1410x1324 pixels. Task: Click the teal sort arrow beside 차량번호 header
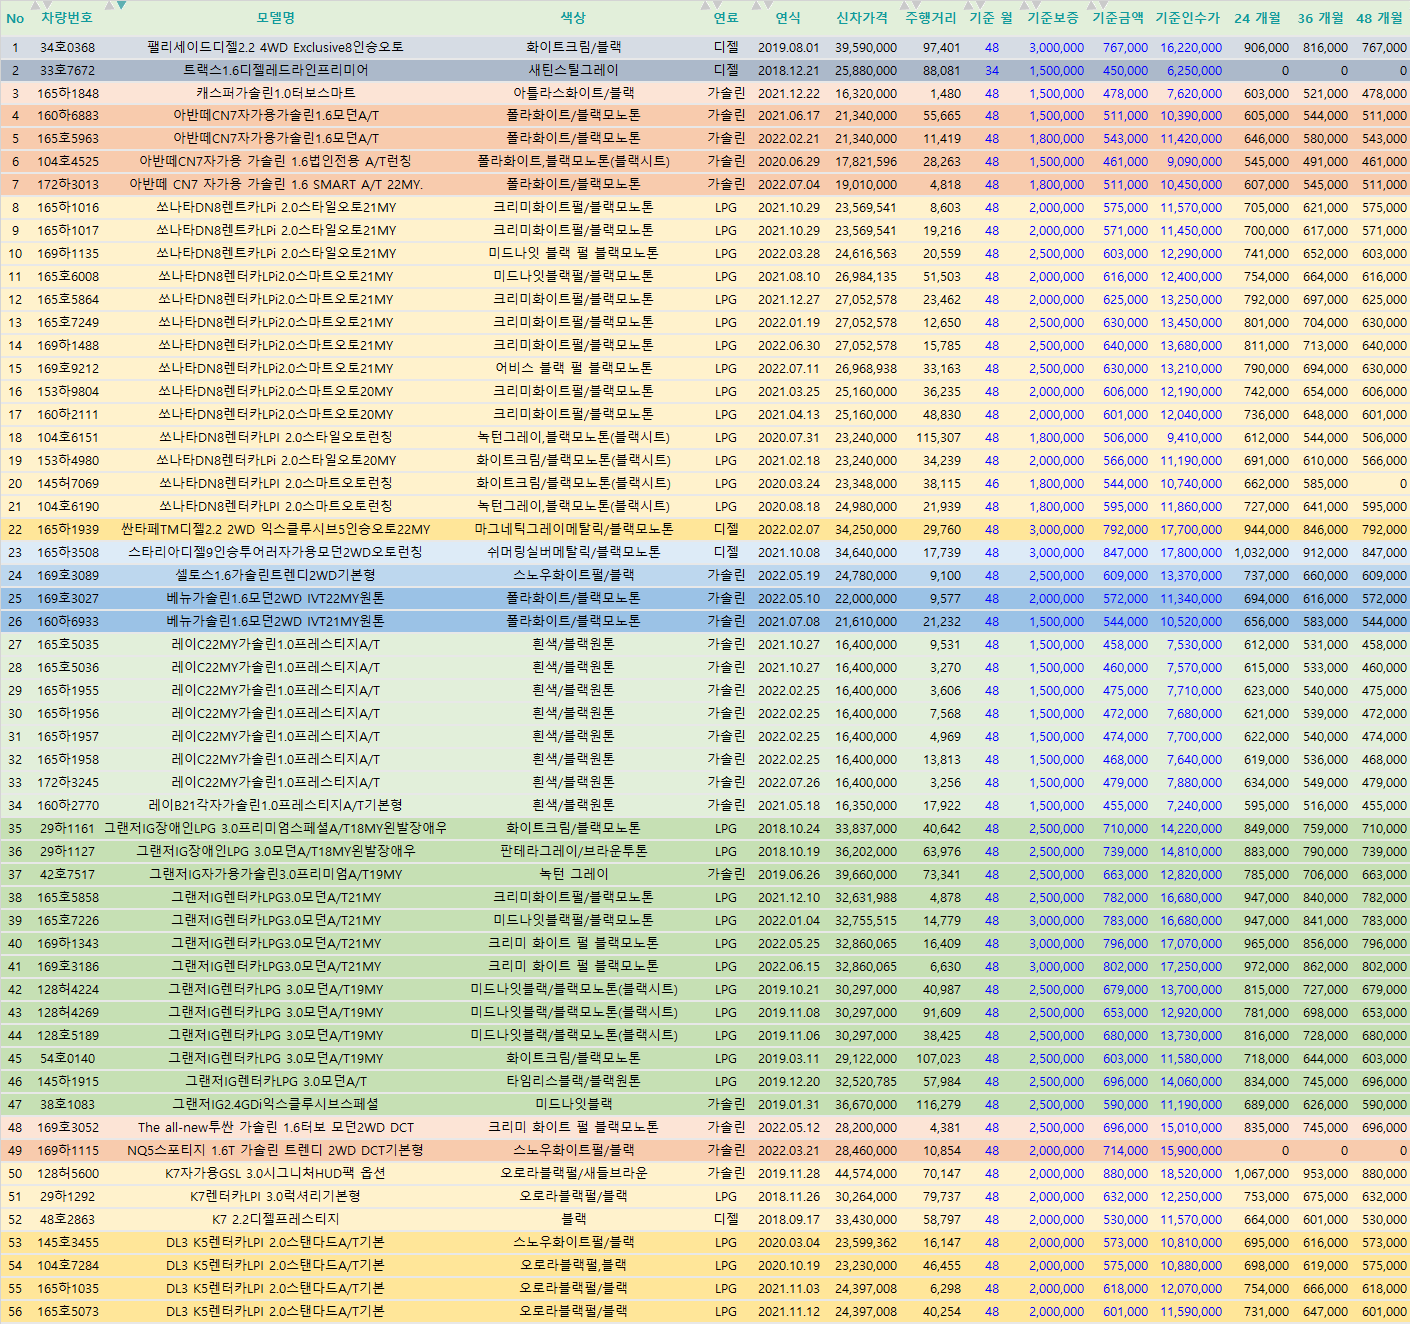121,6
